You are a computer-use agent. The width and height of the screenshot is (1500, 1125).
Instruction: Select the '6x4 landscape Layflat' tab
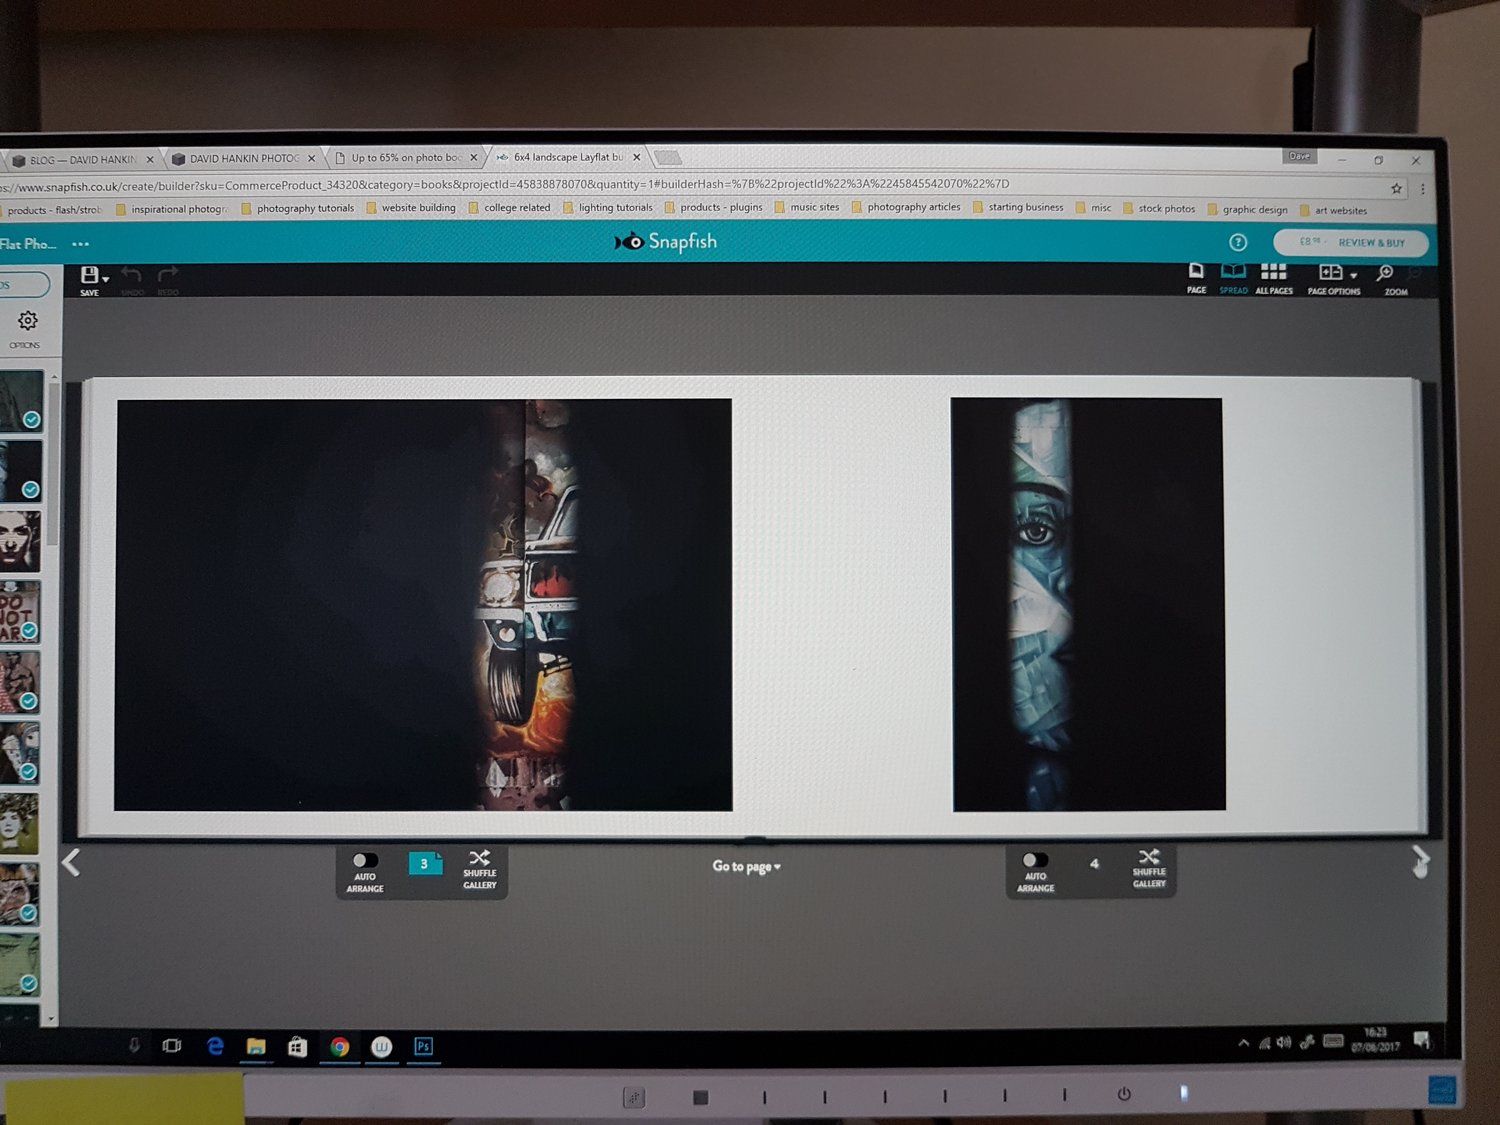567,157
